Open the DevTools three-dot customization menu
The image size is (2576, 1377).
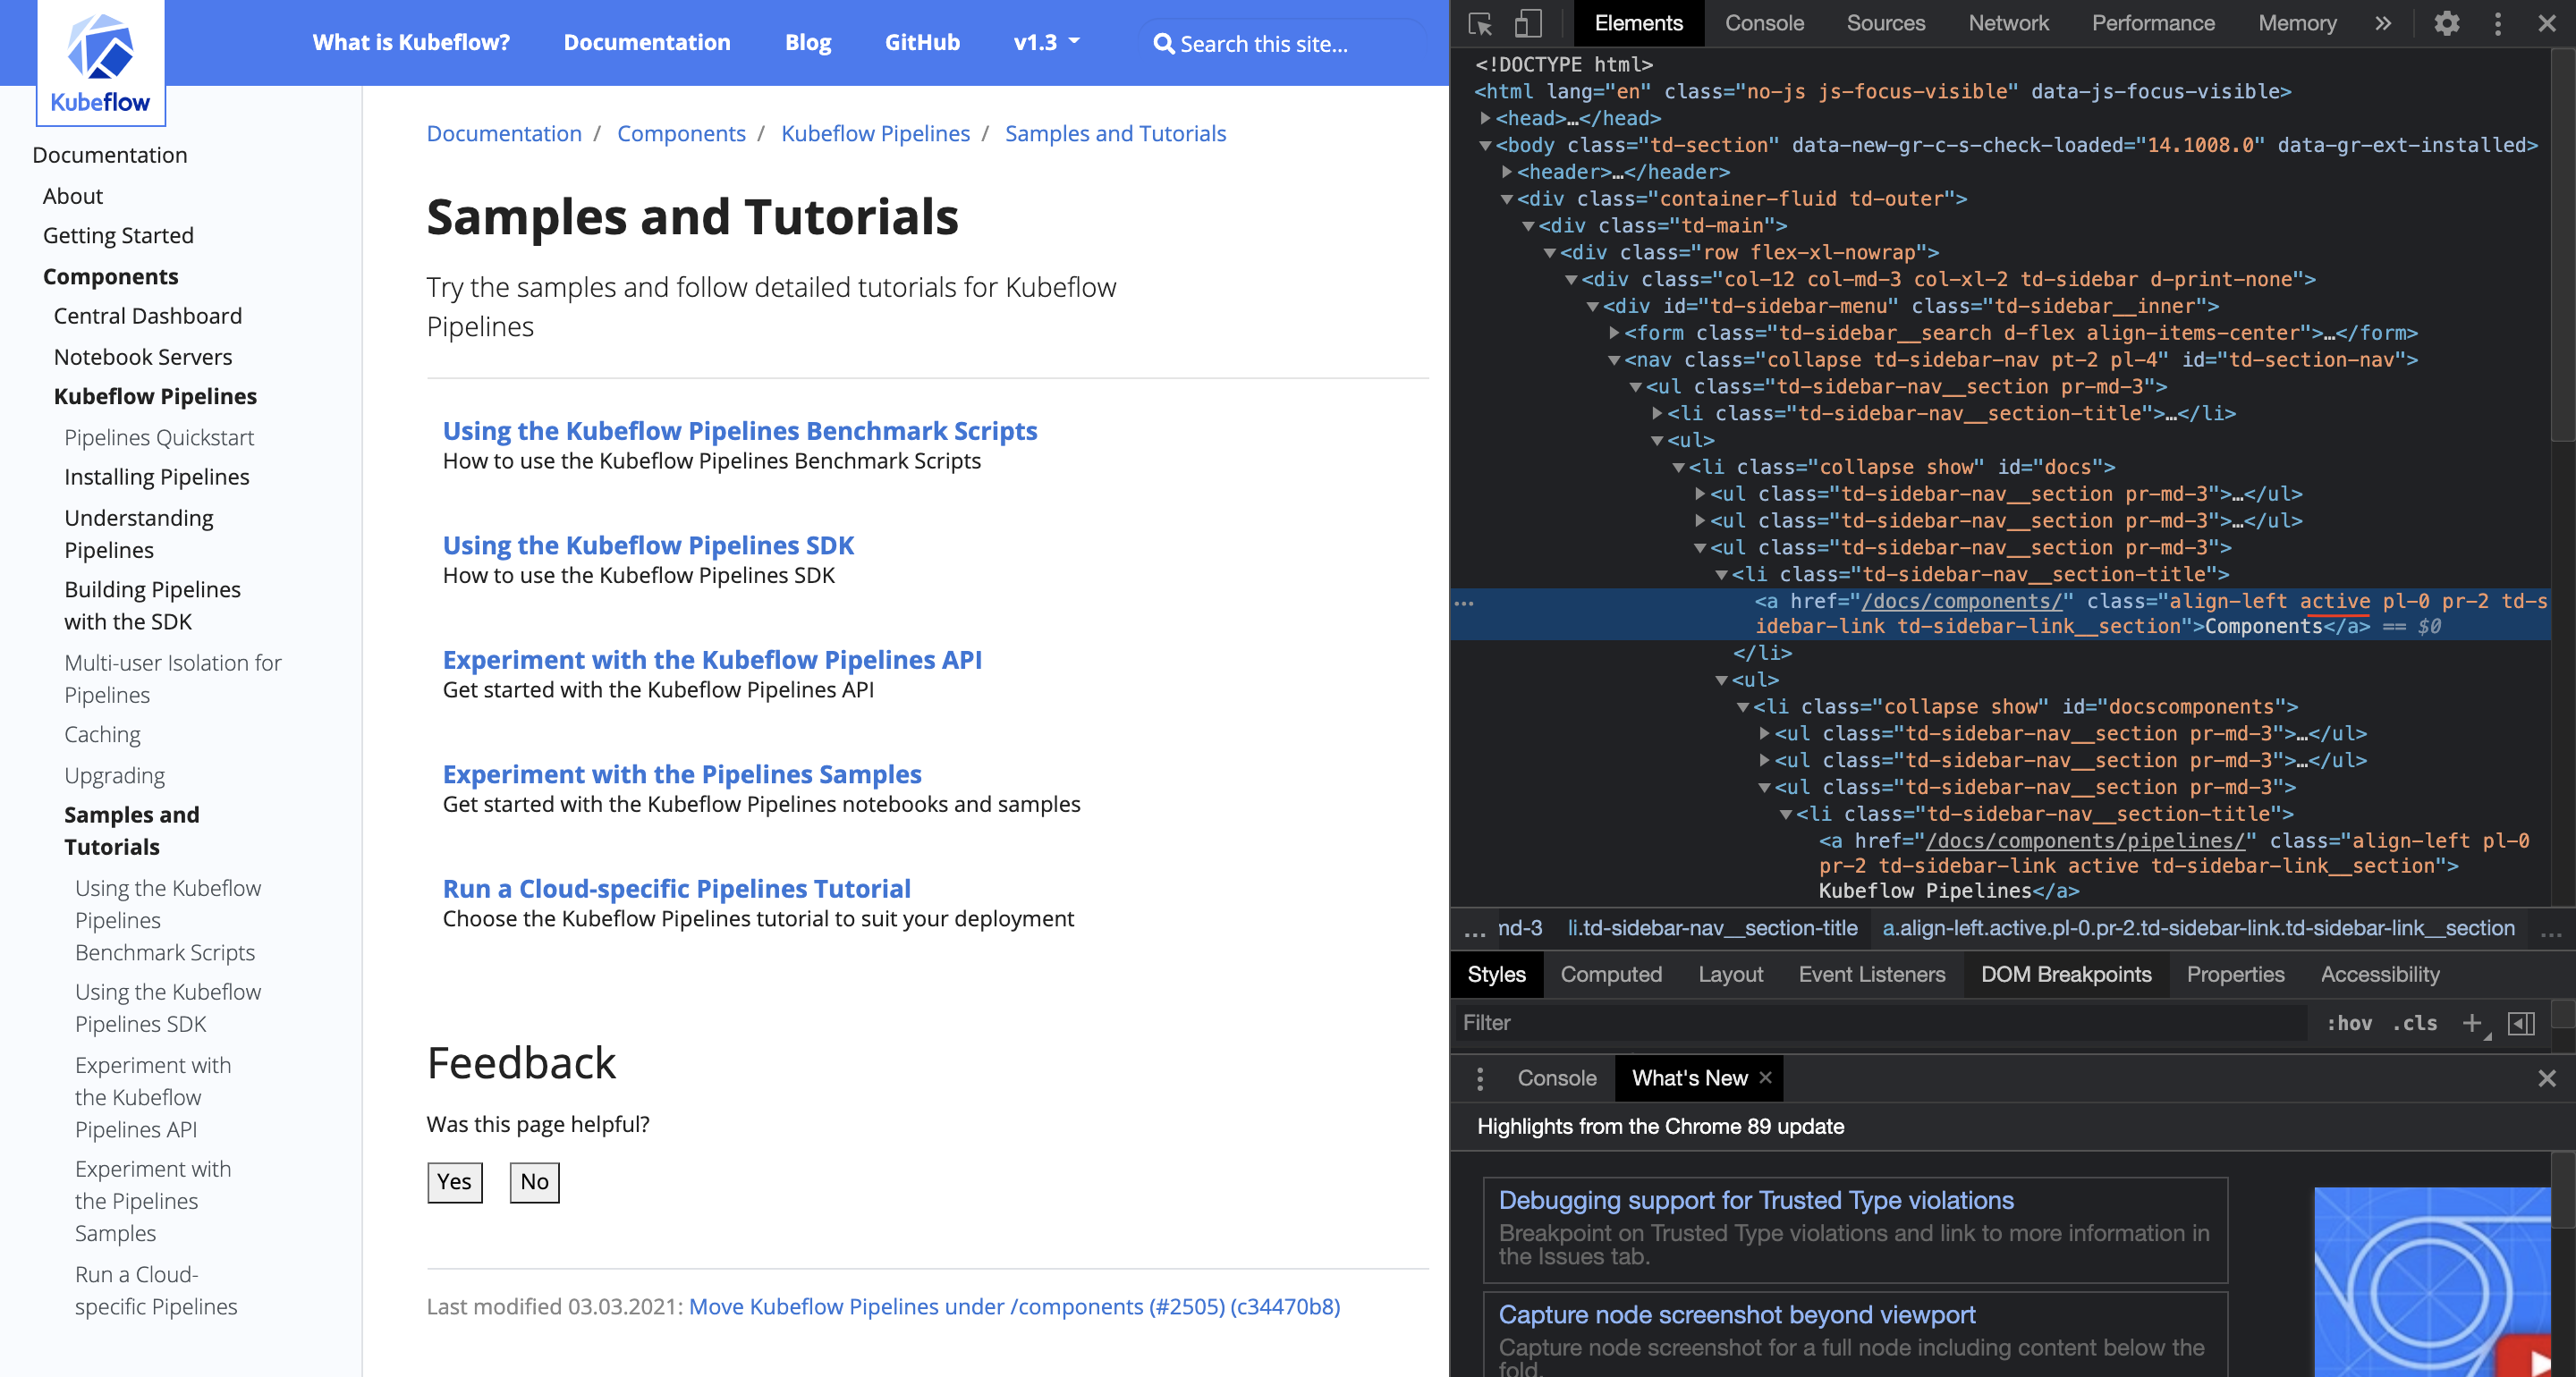[x=2496, y=23]
